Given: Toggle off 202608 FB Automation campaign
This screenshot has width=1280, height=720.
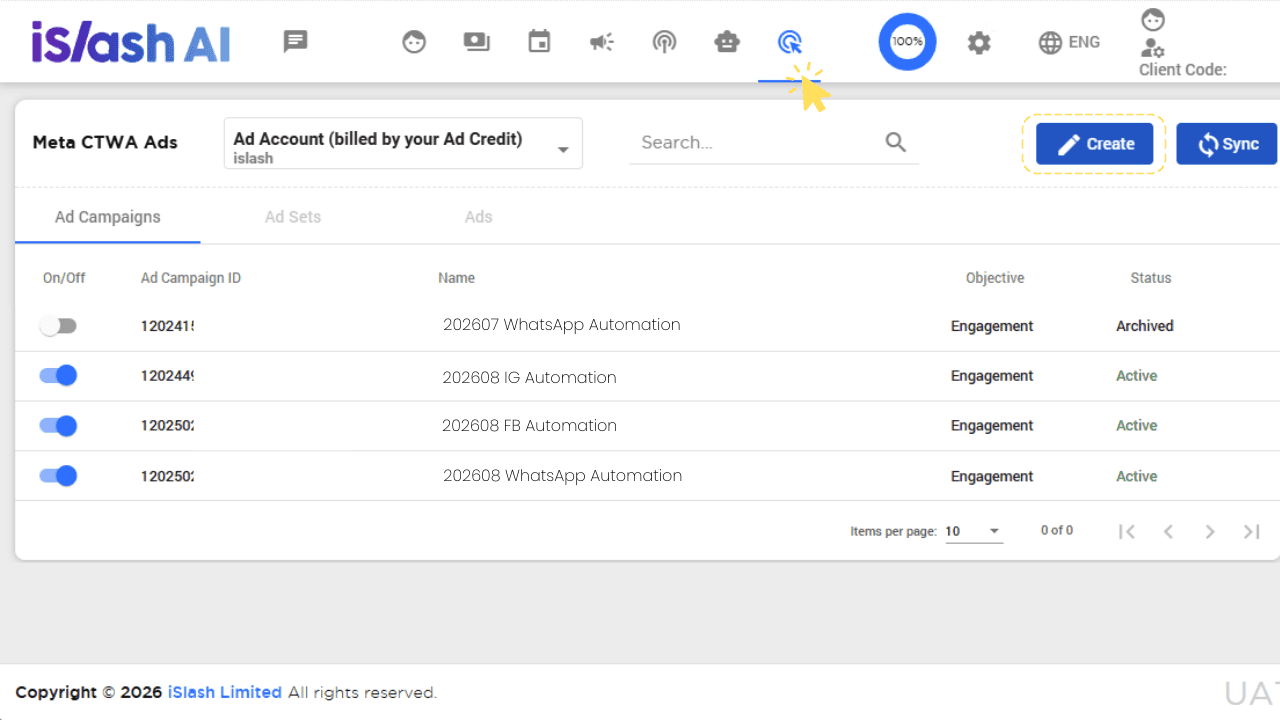Looking at the screenshot, I should pos(58,426).
